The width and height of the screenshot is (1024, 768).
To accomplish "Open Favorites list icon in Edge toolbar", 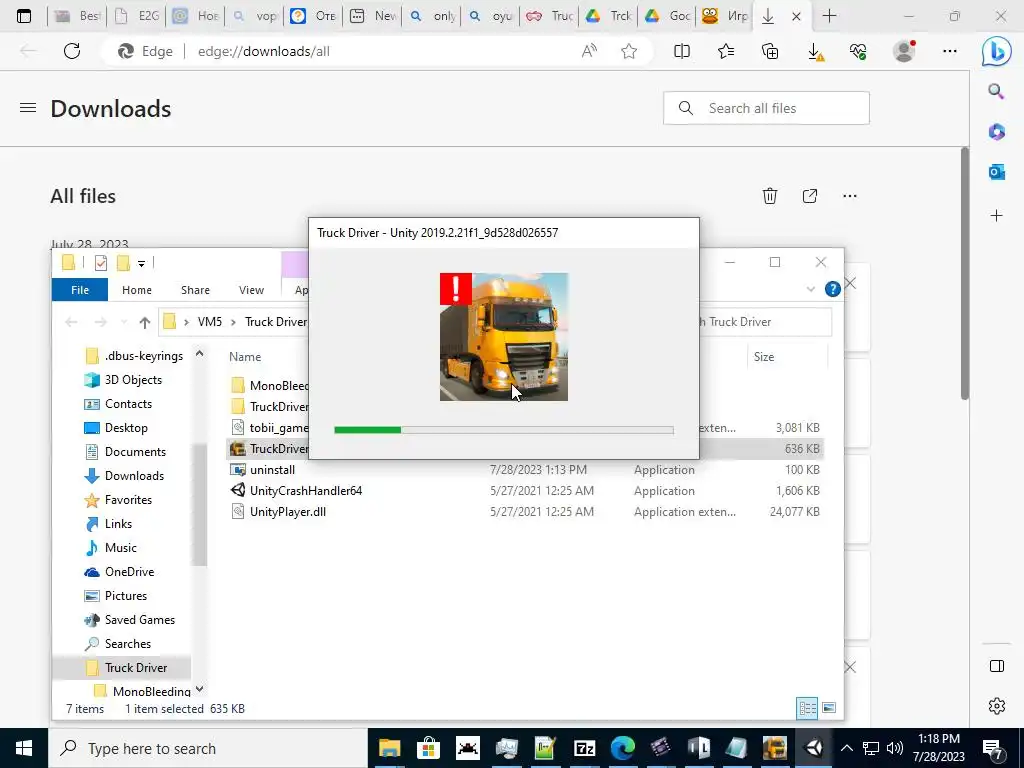I will click(x=726, y=51).
